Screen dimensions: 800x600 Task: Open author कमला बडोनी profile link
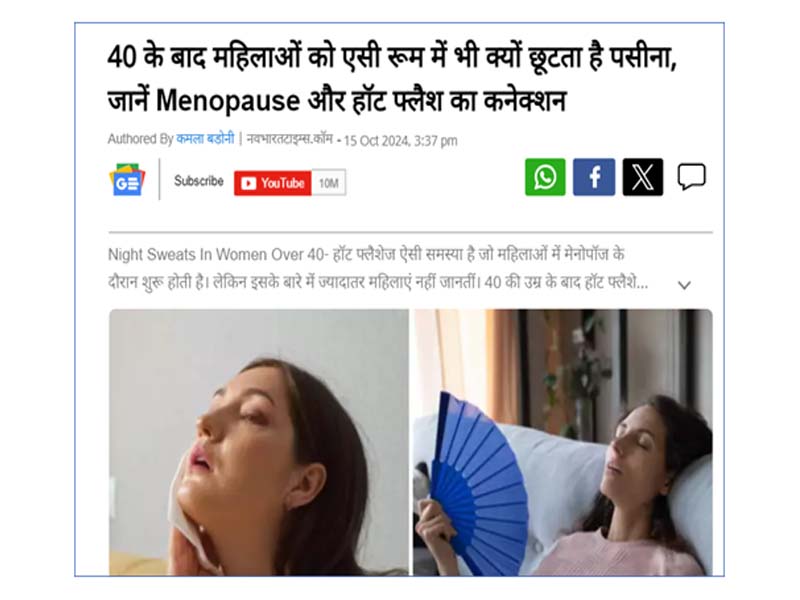[205, 139]
